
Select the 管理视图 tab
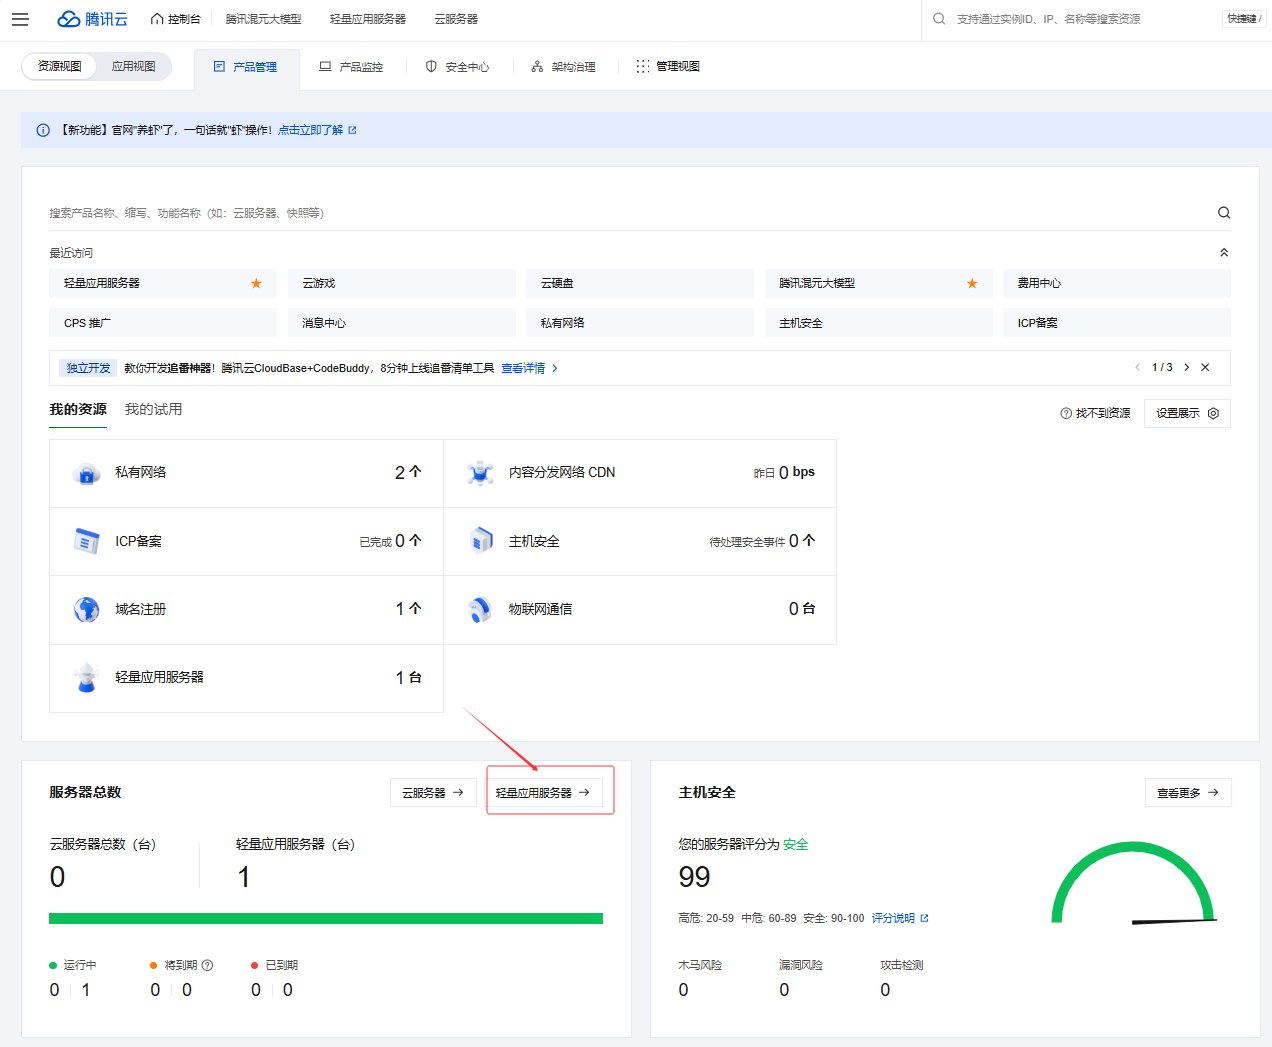click(x=668, y=67)
